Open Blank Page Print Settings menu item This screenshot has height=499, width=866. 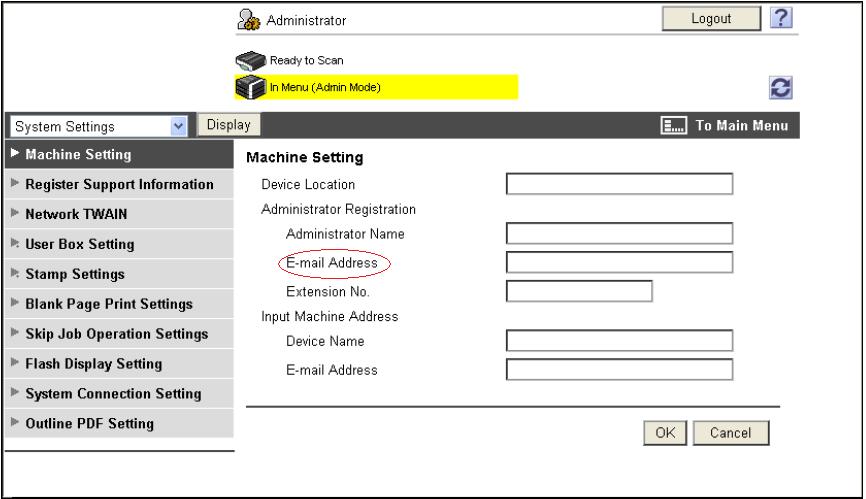pos(119,304)
